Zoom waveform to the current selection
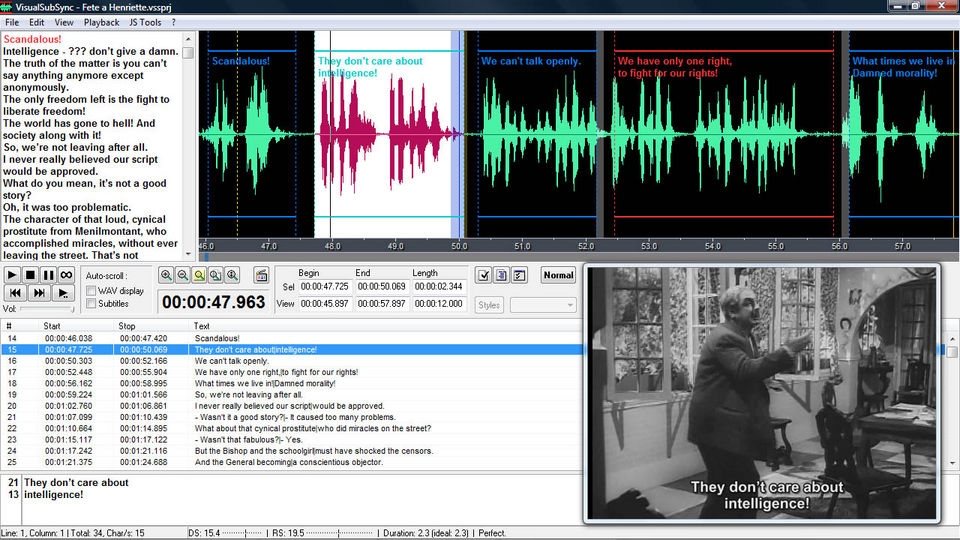Screen dimensions: 960x540 click(x=199, y=276)
